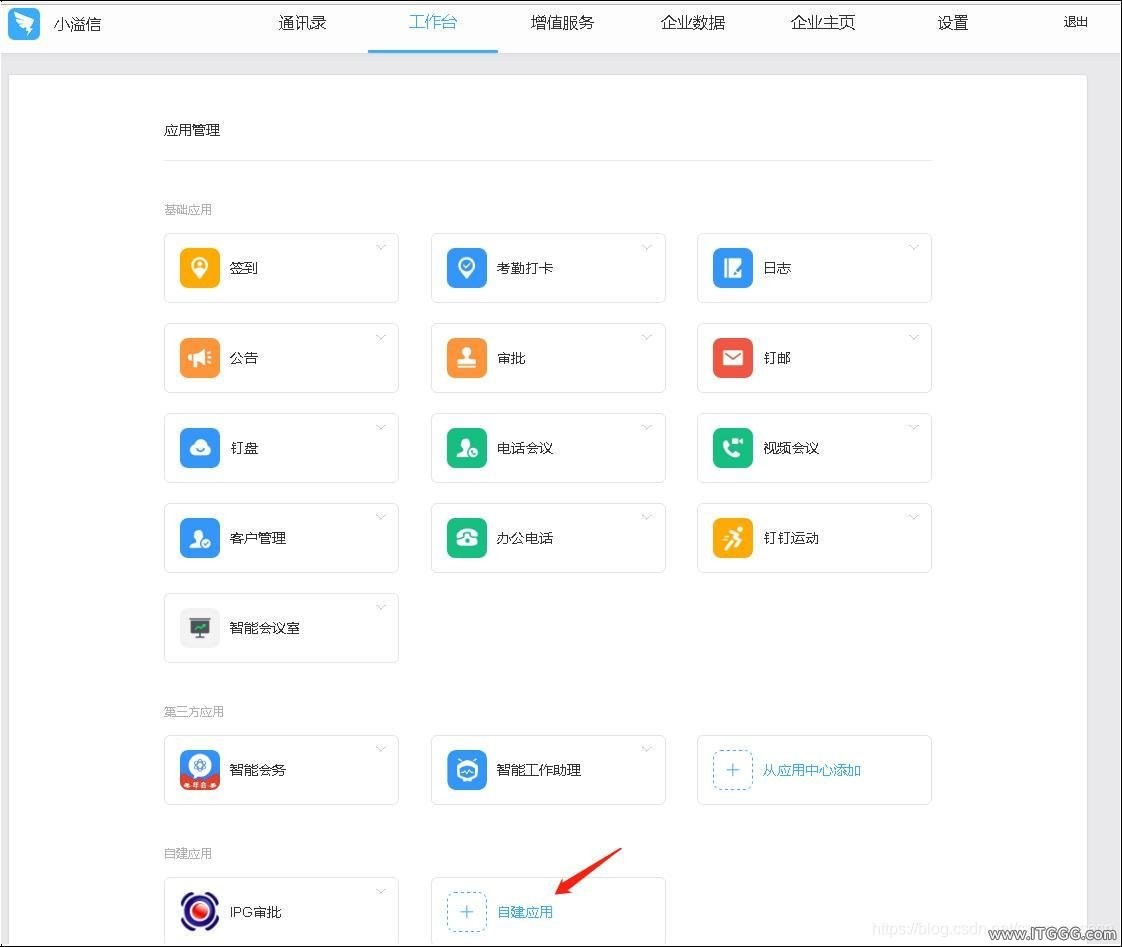Click the 基础应用 section label

click(x=187, y=210)
